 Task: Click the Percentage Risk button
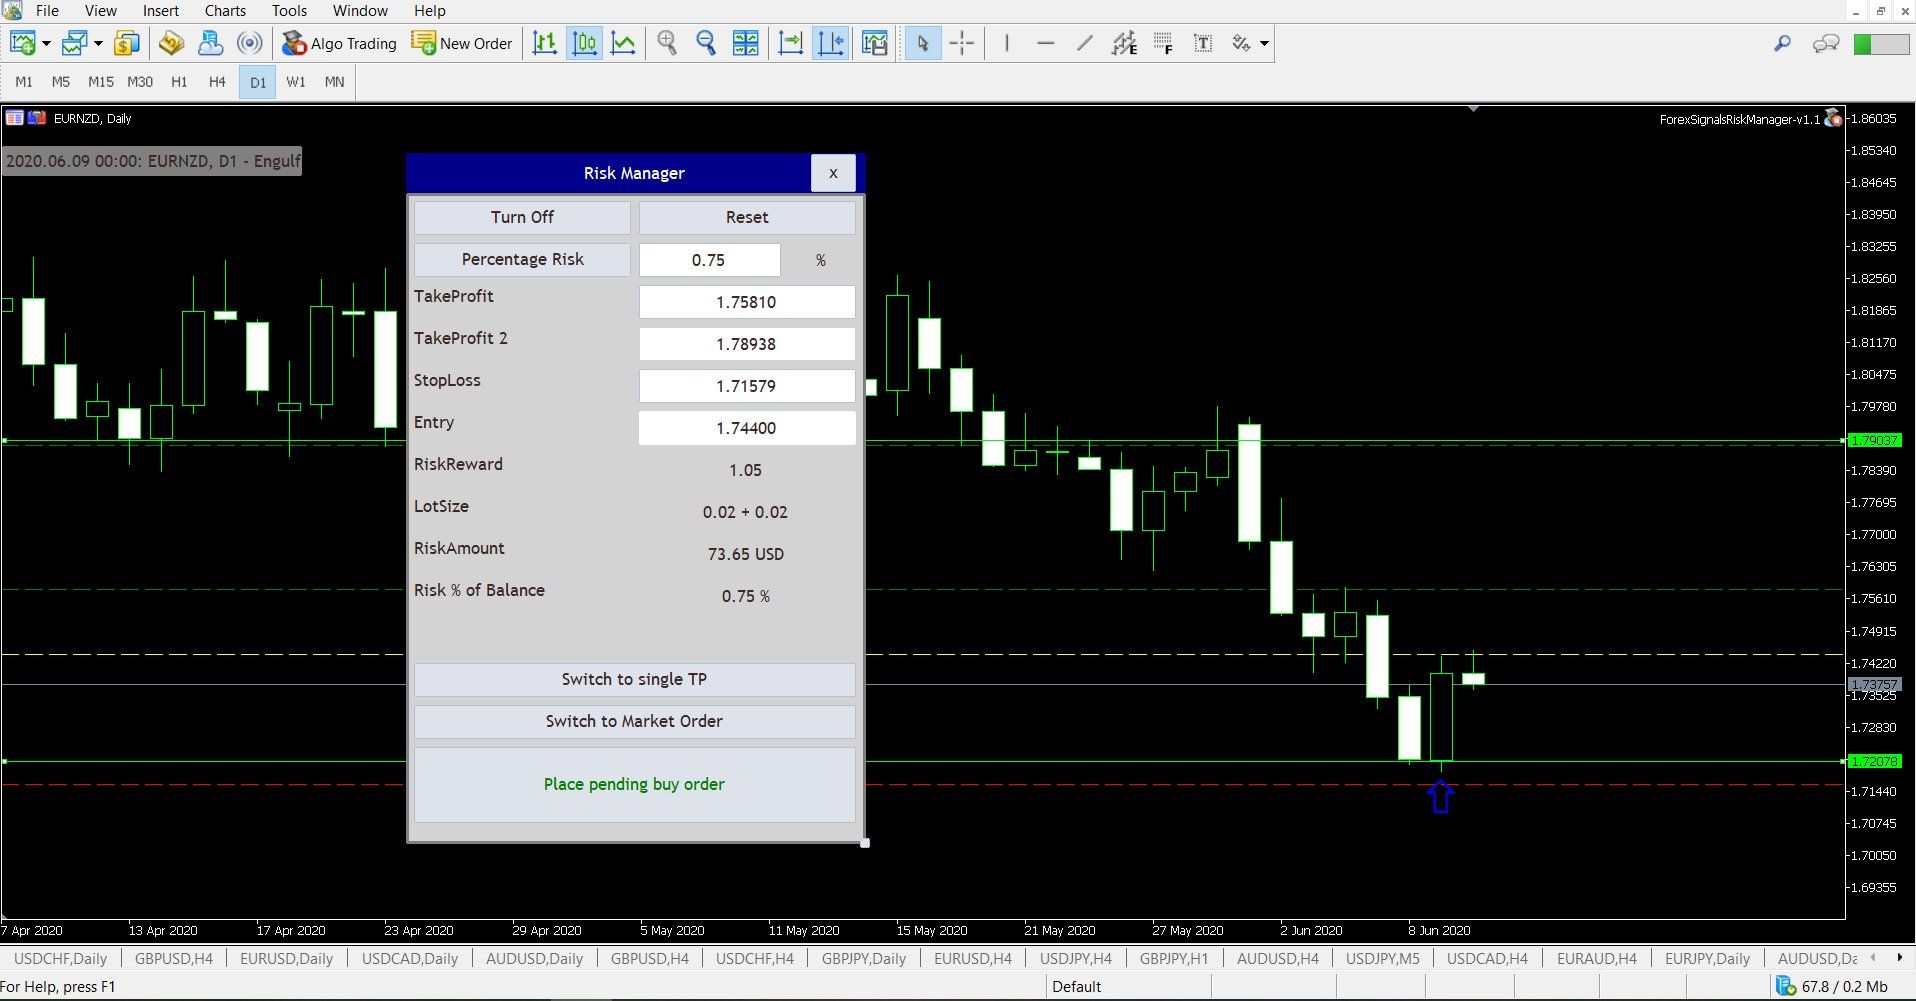[522, 259]
